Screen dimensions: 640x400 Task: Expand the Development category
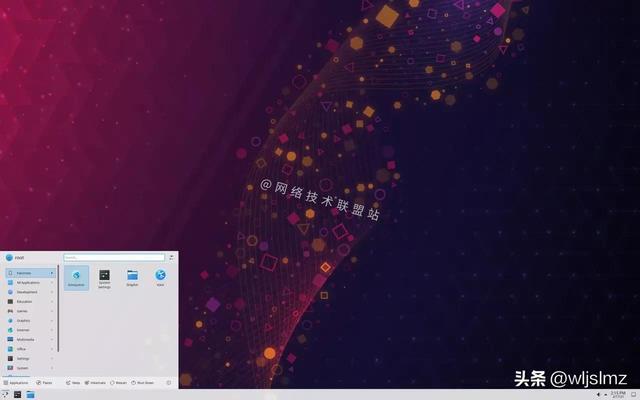pos(28,292)
